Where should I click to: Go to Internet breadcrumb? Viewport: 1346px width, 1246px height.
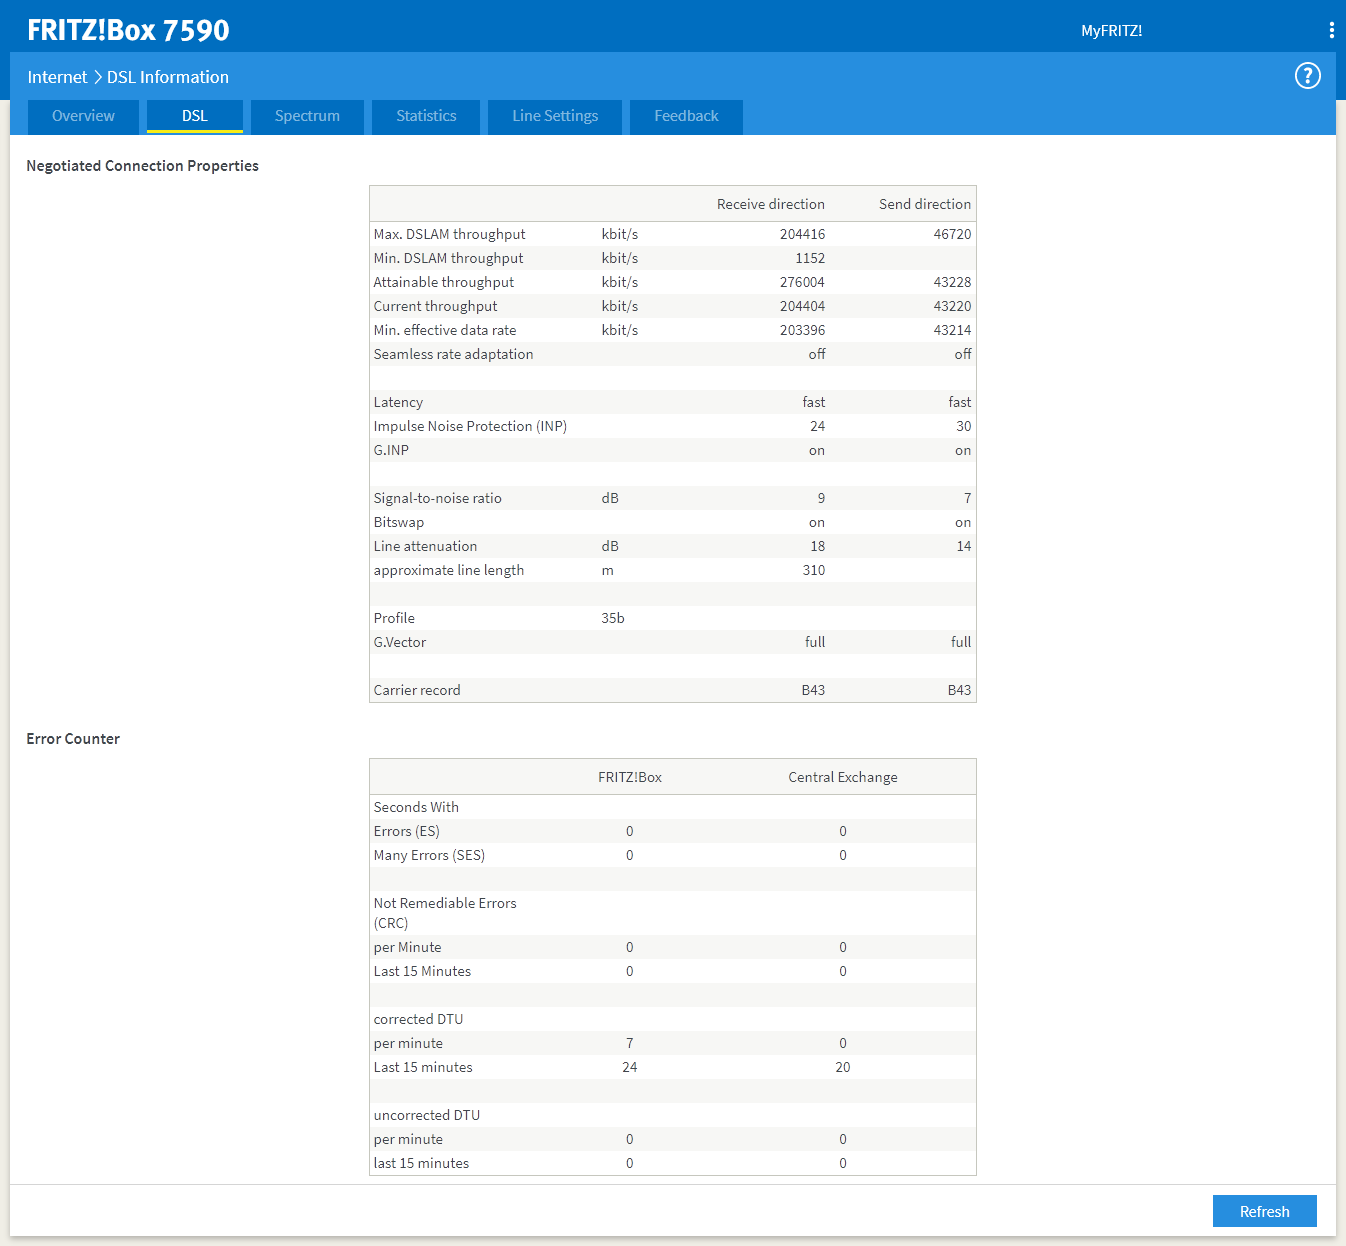tap(57, 77)
